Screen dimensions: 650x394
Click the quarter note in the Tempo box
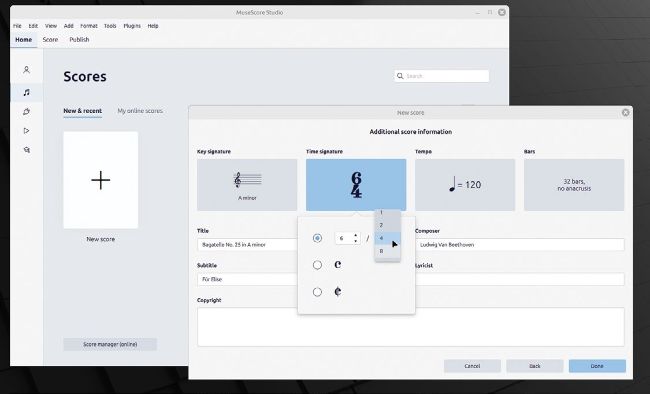(x=452, y=184)
